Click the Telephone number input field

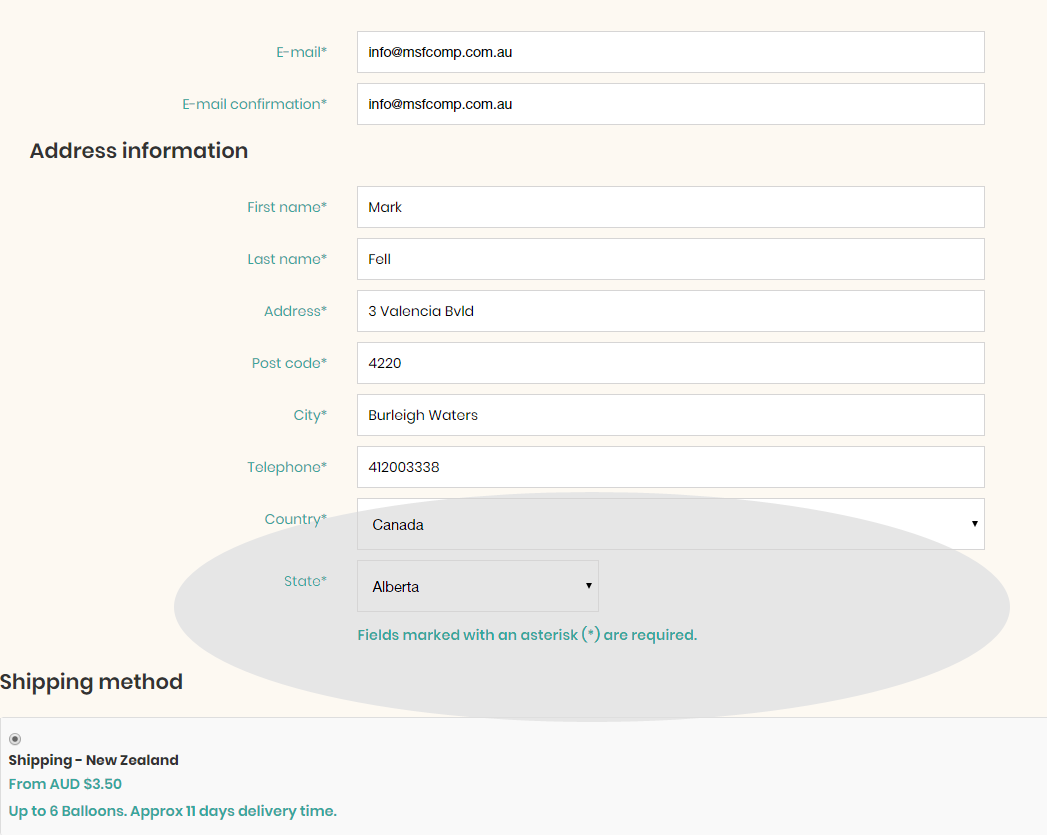670,467
